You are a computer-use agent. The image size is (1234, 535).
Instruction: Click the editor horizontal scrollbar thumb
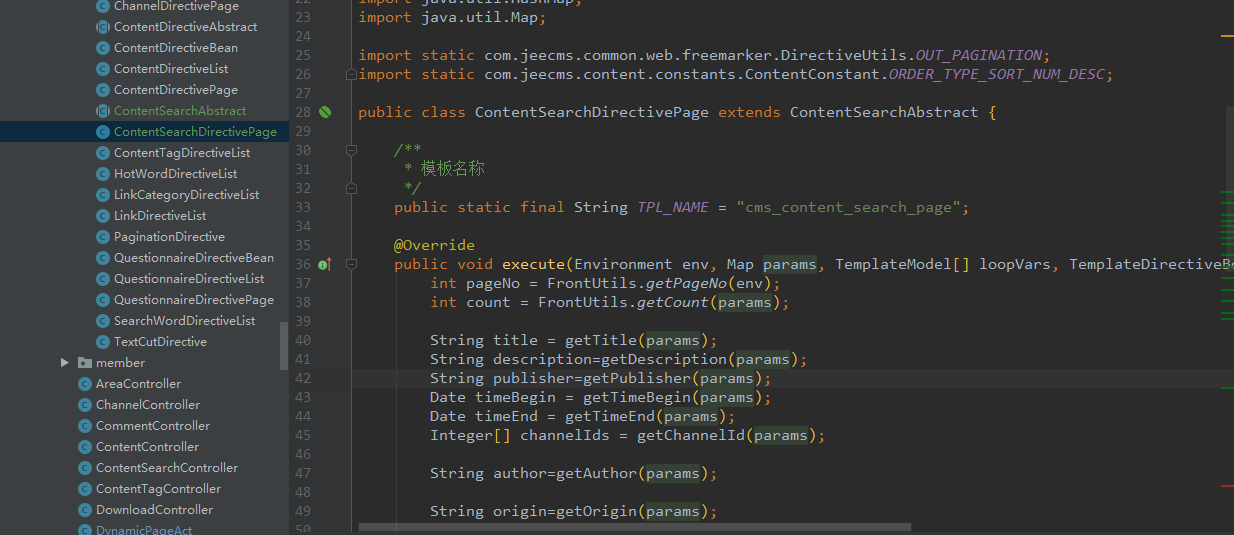634,526
